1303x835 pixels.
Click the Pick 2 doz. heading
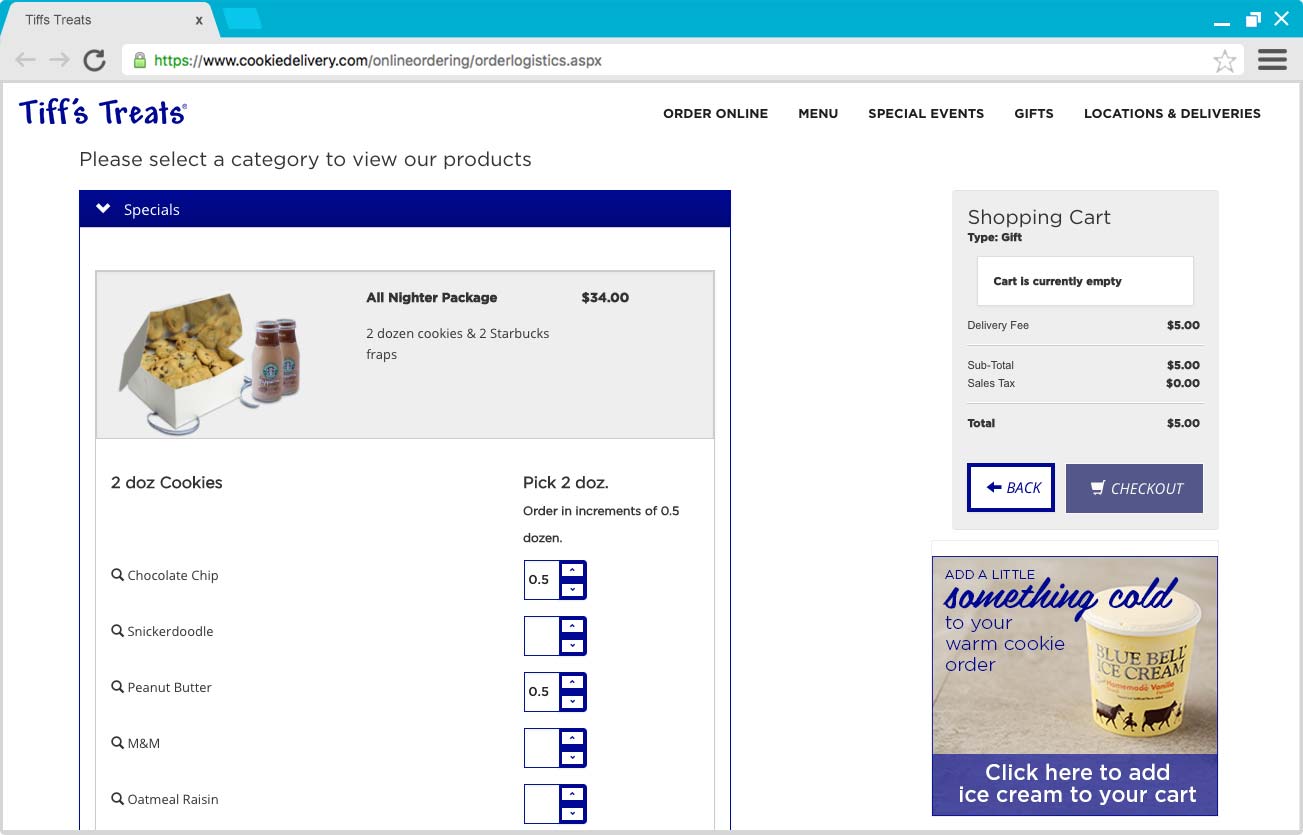click(566, 482)
